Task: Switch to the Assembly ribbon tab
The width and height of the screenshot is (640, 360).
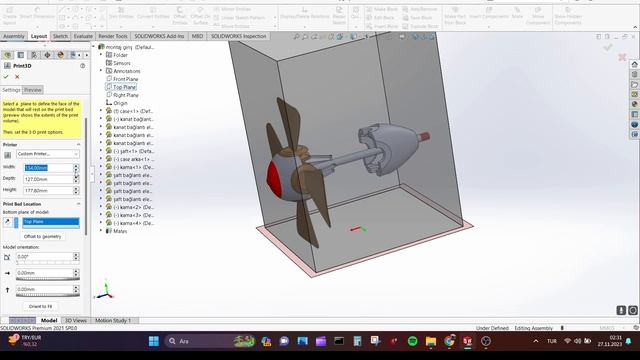Action: (14, 36)
